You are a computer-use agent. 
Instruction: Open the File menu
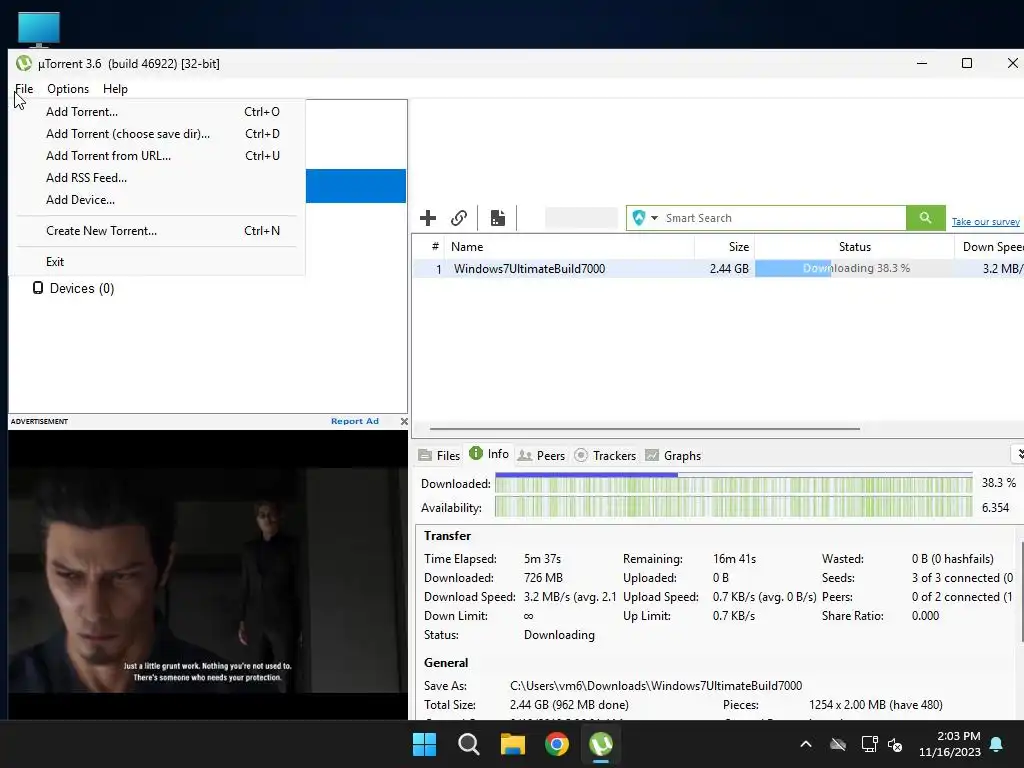pos(24,89)
